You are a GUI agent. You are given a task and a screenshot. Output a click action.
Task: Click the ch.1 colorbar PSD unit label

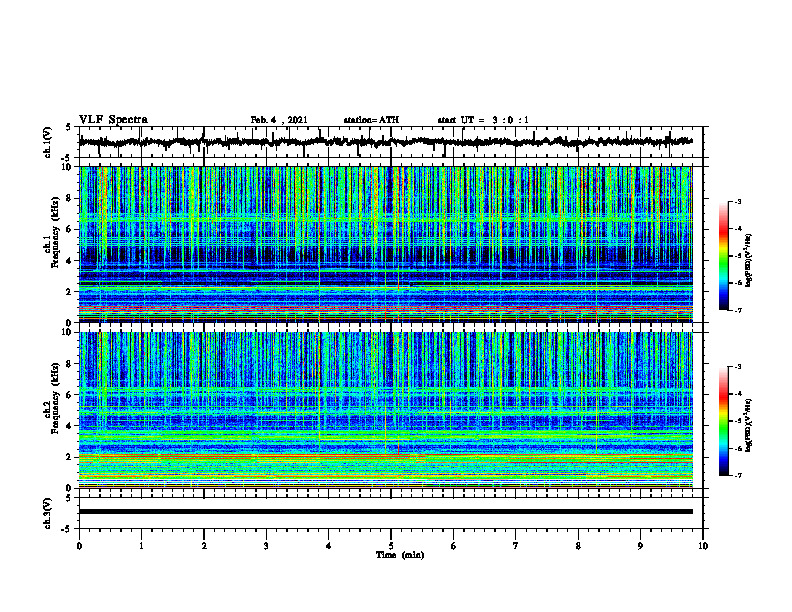tap(749, 261)
